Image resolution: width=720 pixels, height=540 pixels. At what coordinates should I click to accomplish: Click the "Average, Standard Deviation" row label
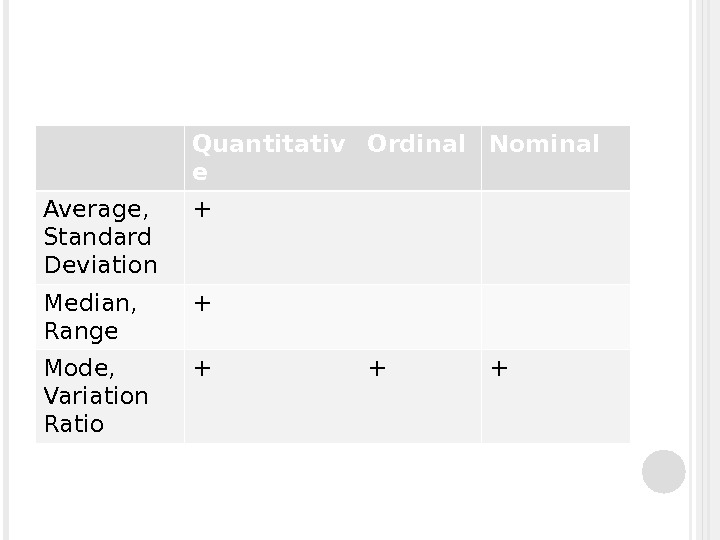[100, 237]
